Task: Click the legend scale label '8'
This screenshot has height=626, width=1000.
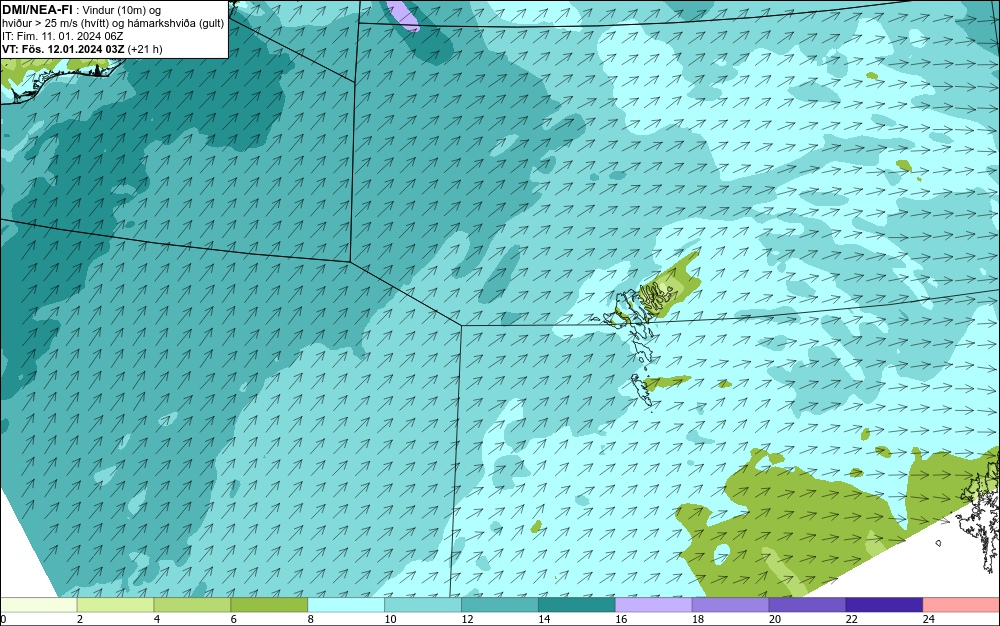Action: click(311, 619)
